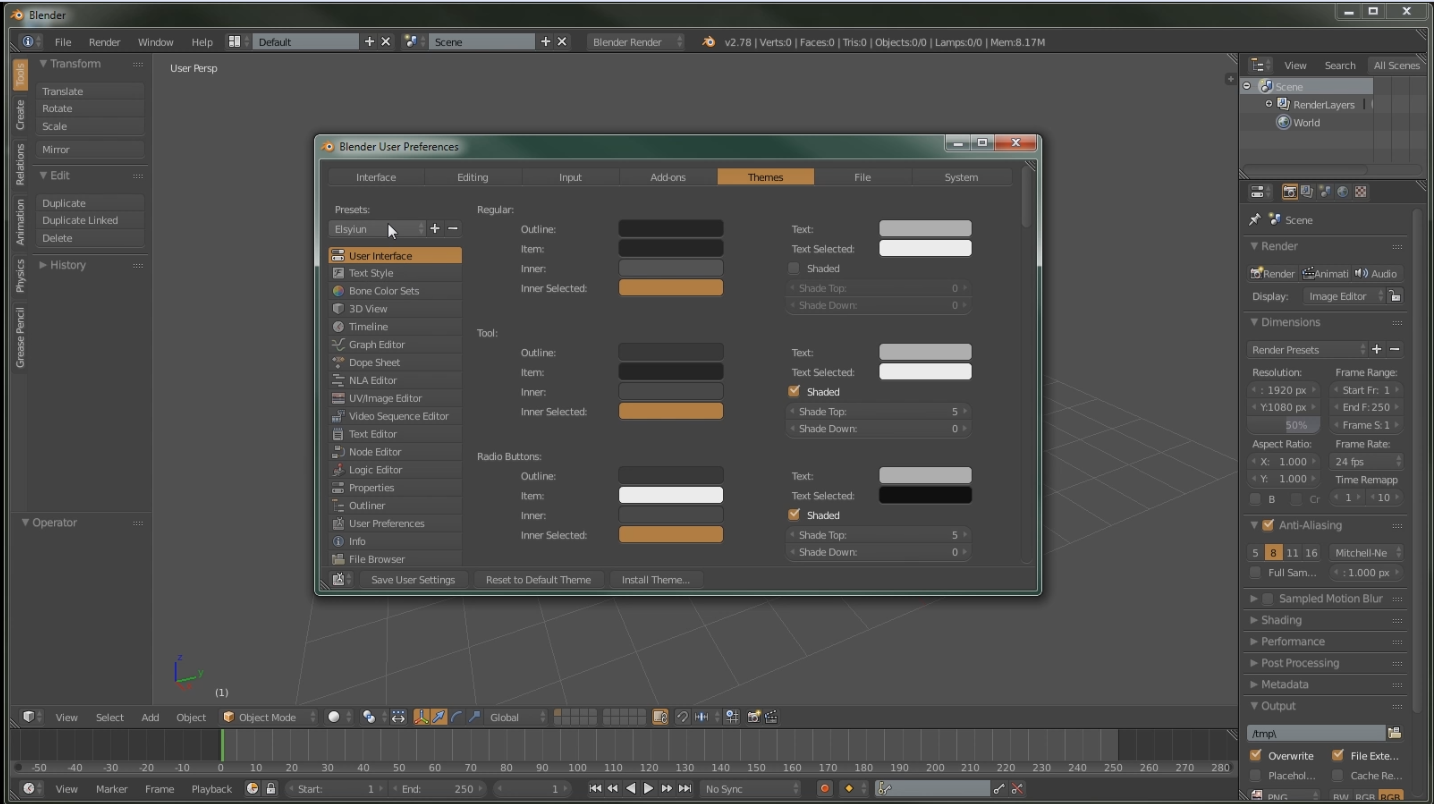This screenshot has height=804, width=1434.
Task: Collapse the Scene item in outliner
Action: click(x=1247, y=87)
